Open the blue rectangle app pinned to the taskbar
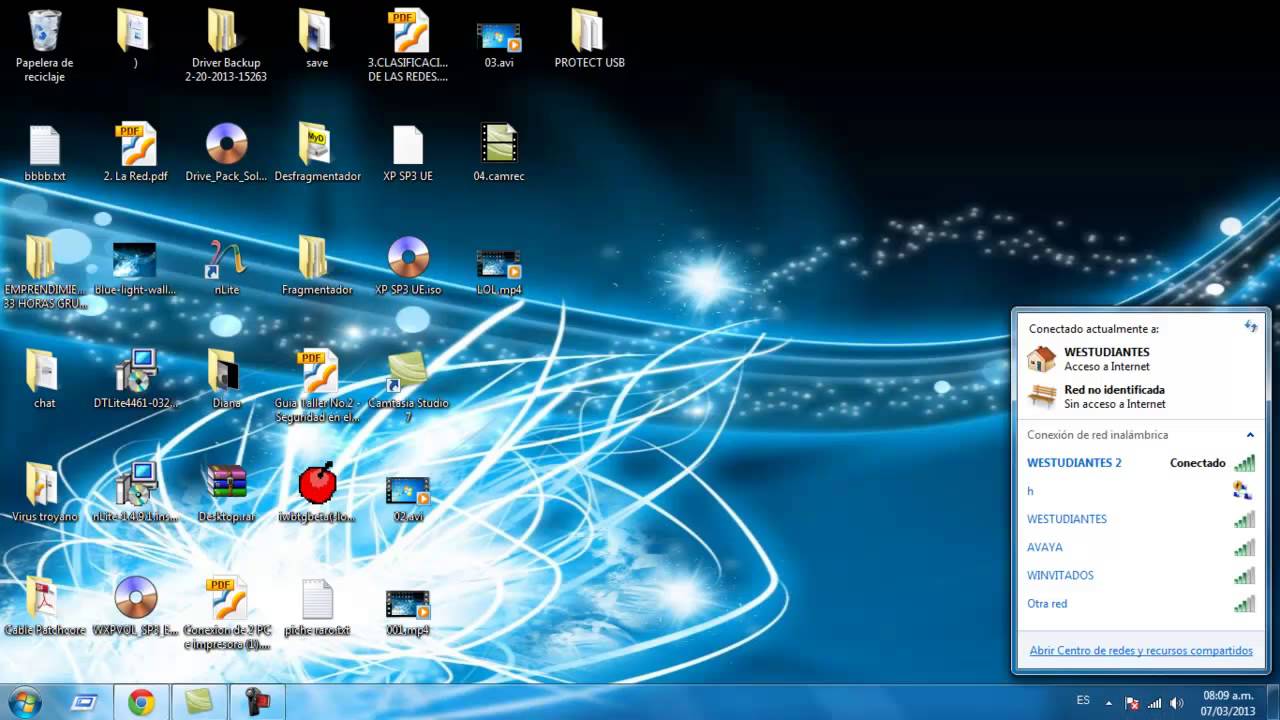Viewport: 1280px width, 720px height. coord(84,702)
